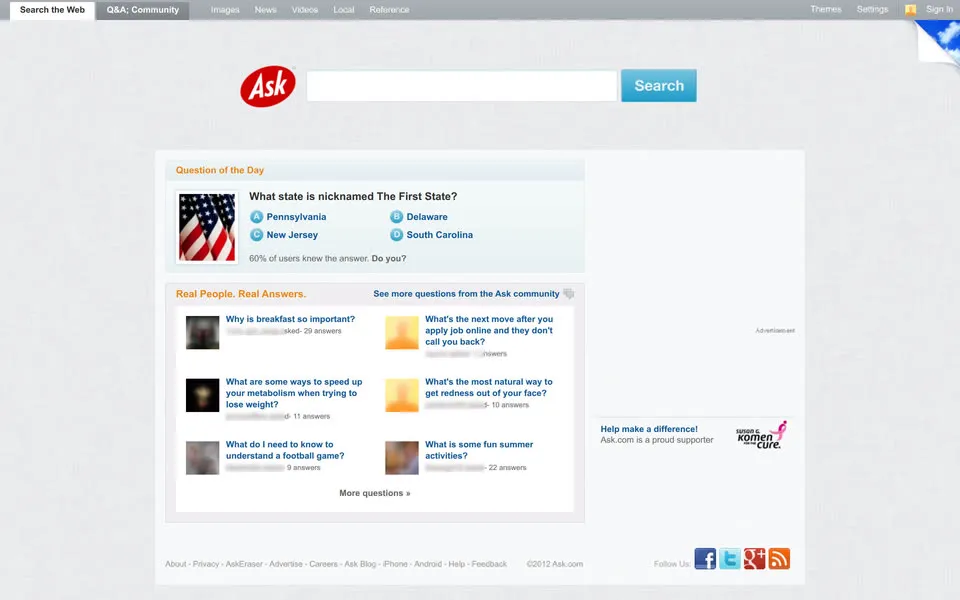Click the 'Real People. Real Answers.' heading
960x600 pixels.
[241, 294]
